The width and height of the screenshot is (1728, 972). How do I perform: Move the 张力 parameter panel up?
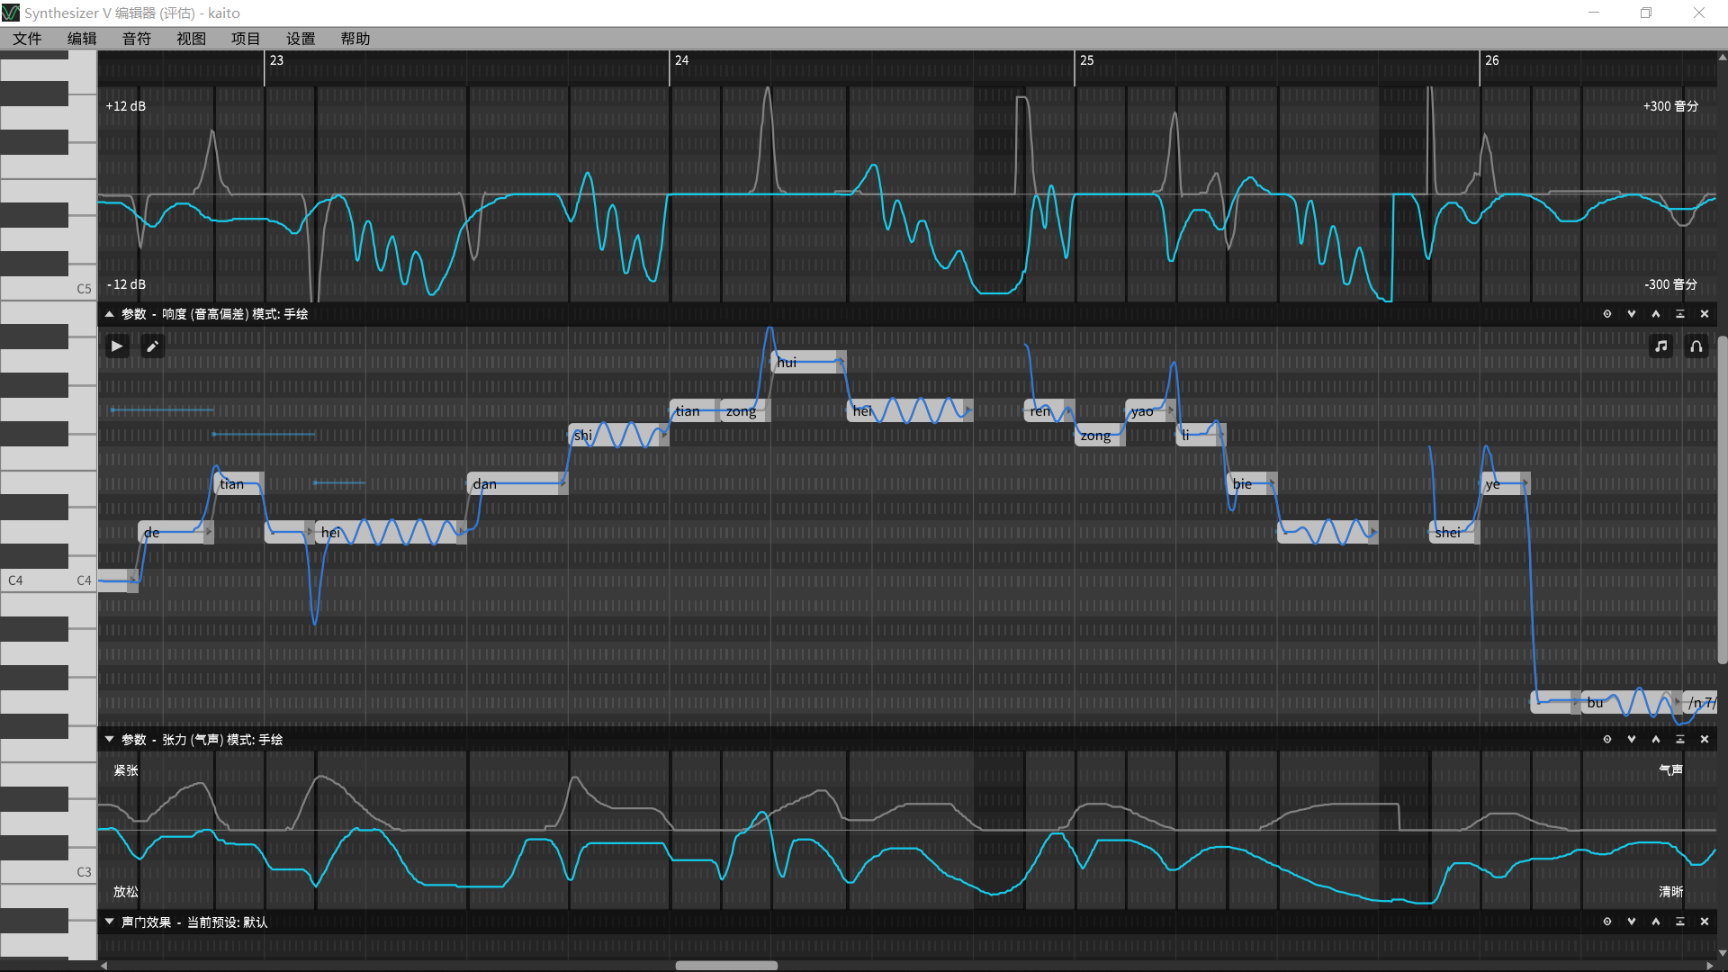[1656, 739]
